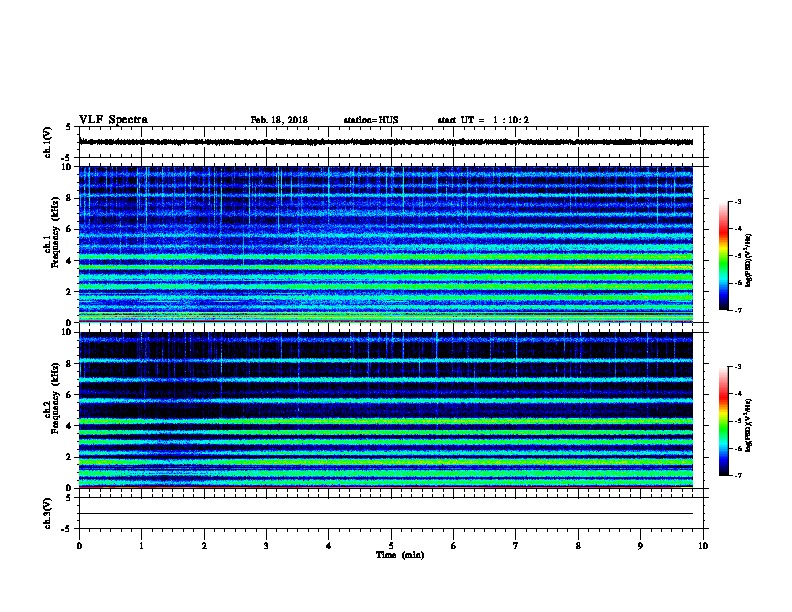Click the "station=HUS" header label

pos(371,120)
